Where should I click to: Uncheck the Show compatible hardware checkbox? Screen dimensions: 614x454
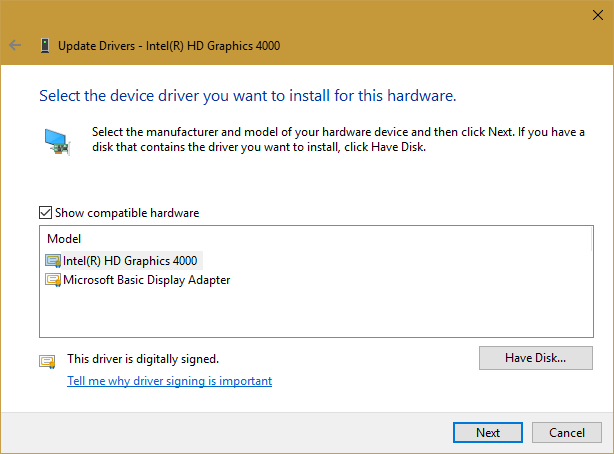[x=45, y=213]
